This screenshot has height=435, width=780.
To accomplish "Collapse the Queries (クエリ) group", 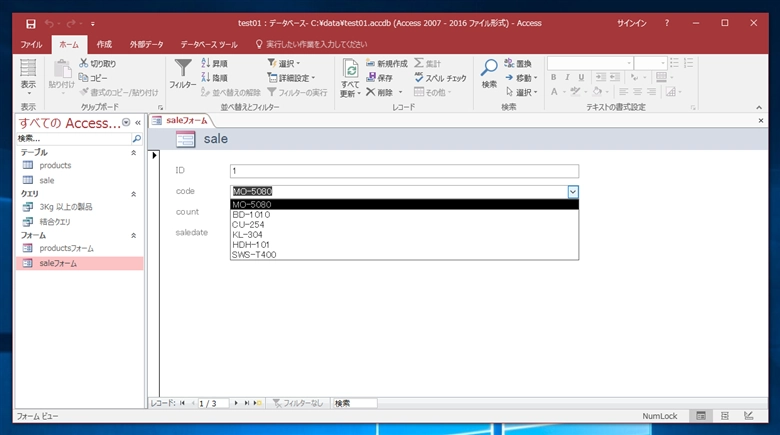I will pyautogui.click(x=133, y=194).
